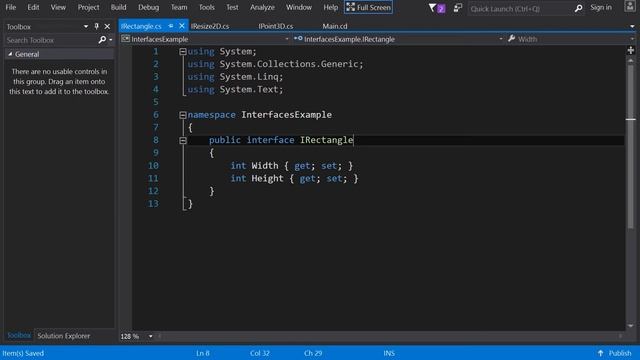Switch to the Solution Explorer bottom tab
The width and height of the screenshot is (640, 360).
click(x=64, y=336)
